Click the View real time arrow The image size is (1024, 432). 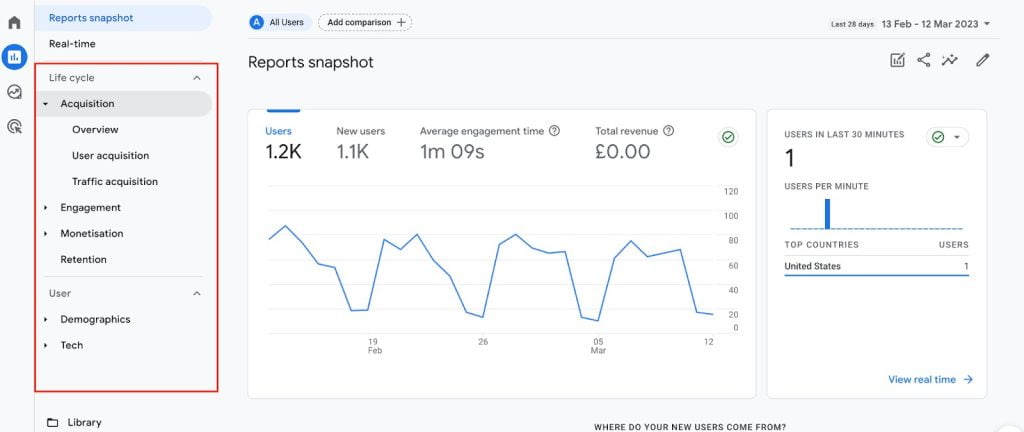(x=968, y=379)
